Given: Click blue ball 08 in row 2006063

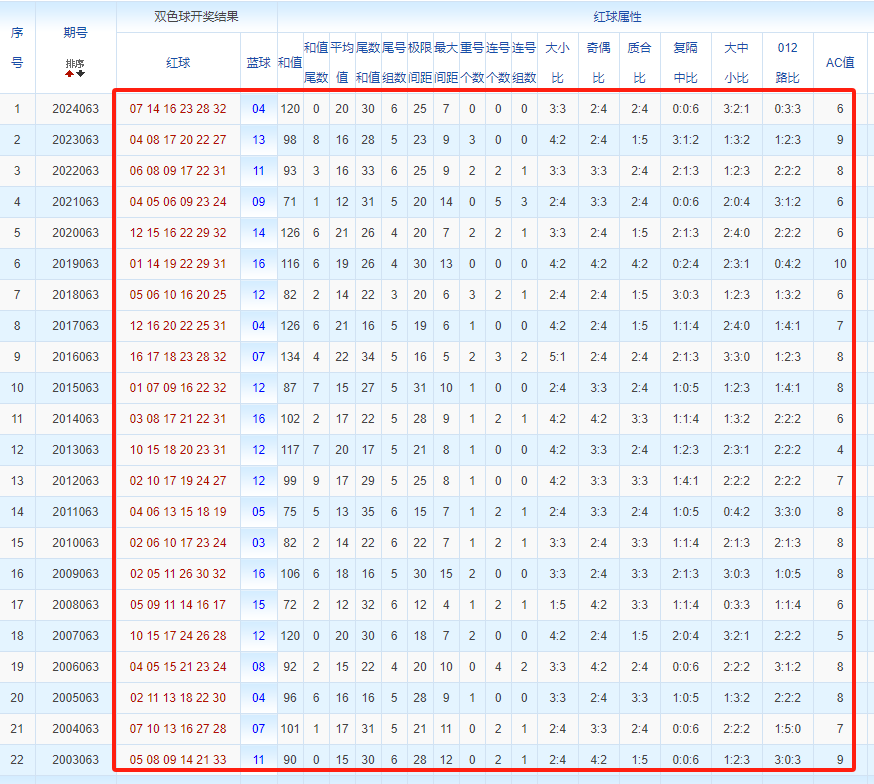Looking at the screenshot, I should pyautogui.click(x=259, y=667).
